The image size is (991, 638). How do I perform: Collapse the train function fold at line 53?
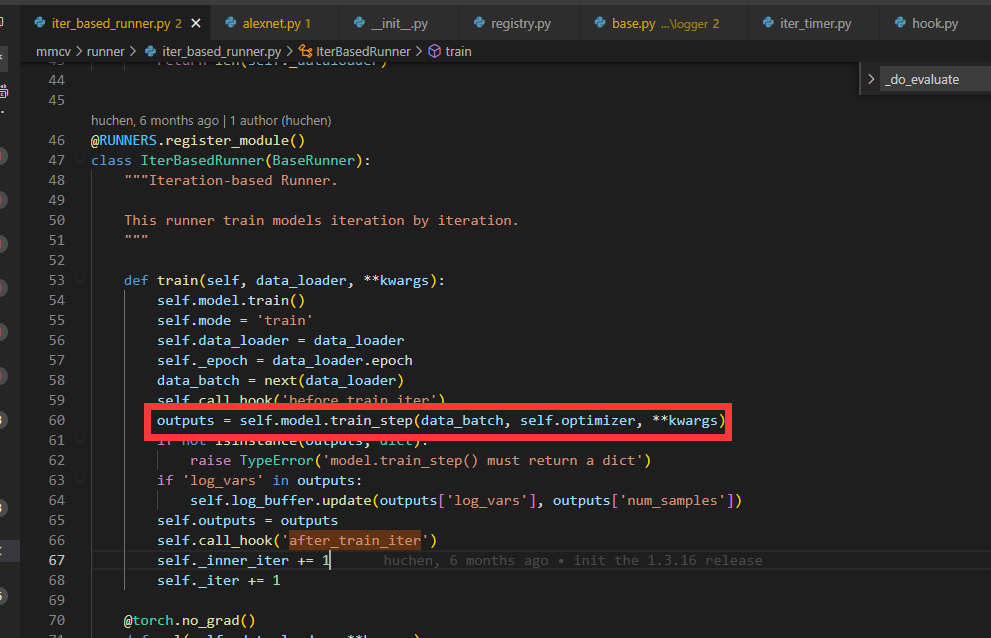click(x=80, y=280)
